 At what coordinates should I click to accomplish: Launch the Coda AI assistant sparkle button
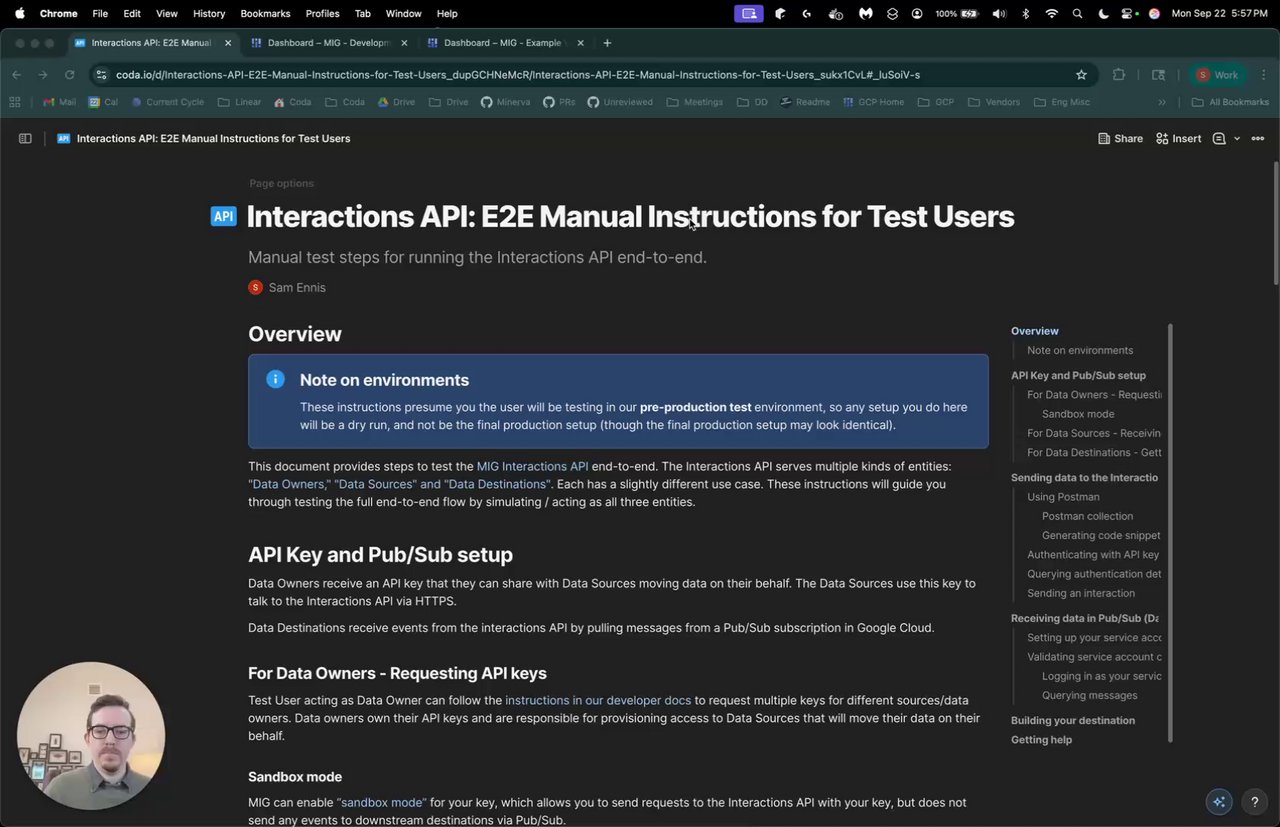click(x=1219, y=802)
